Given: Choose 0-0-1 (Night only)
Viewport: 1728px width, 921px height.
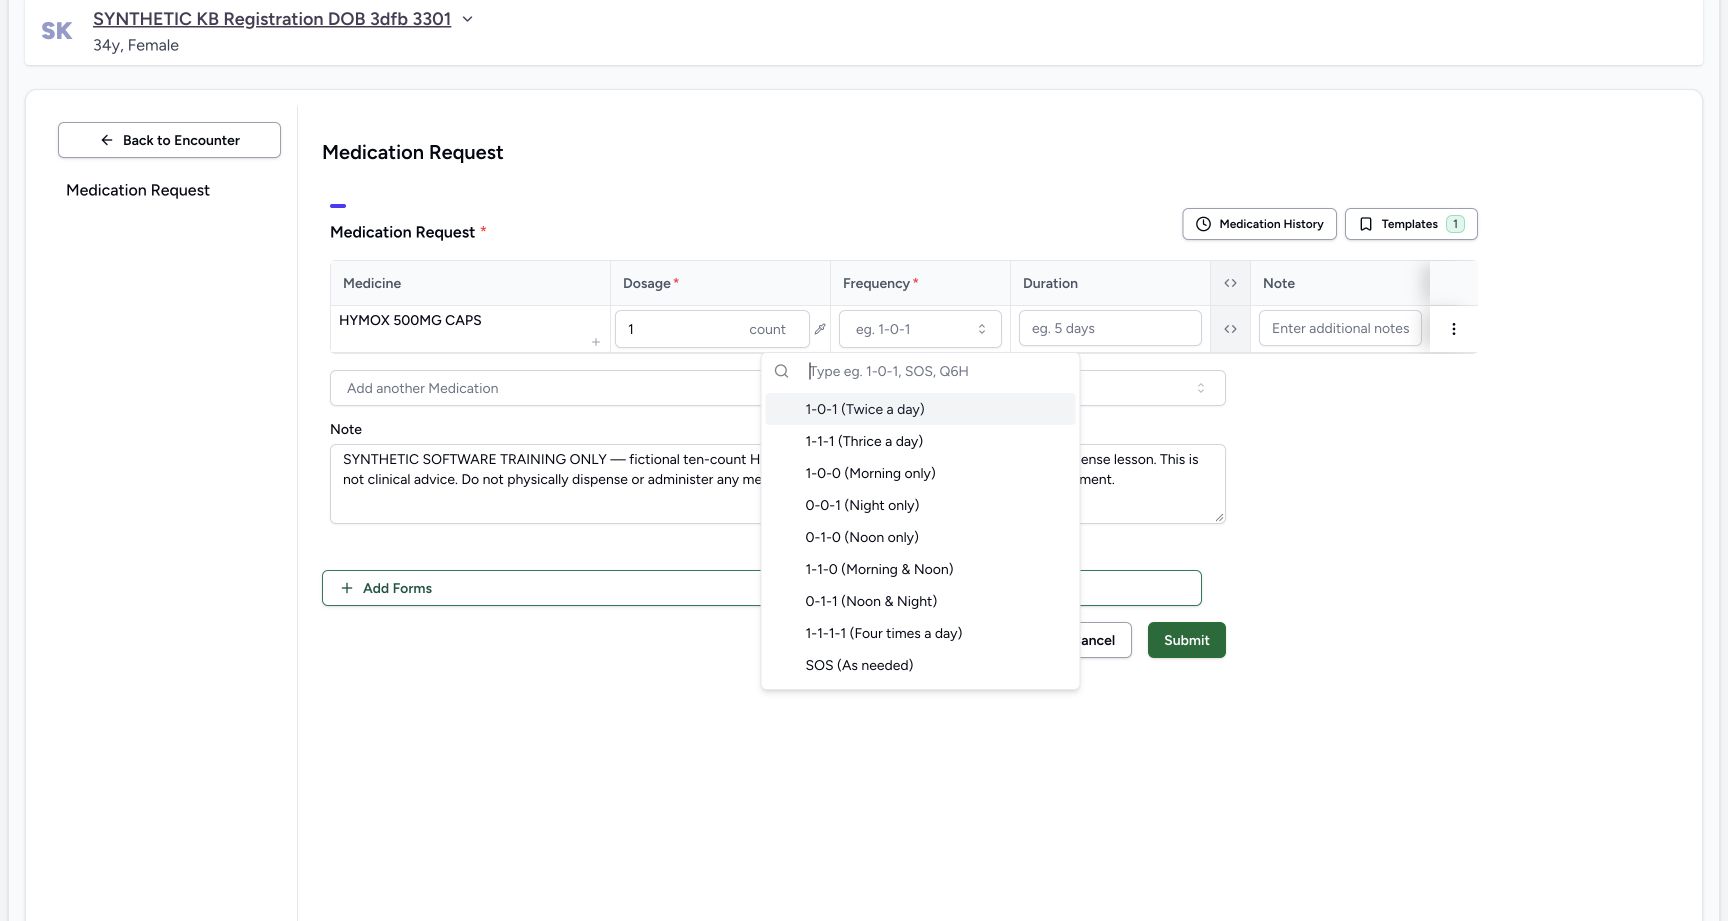Looking at the screenshot, I should 920,505.
